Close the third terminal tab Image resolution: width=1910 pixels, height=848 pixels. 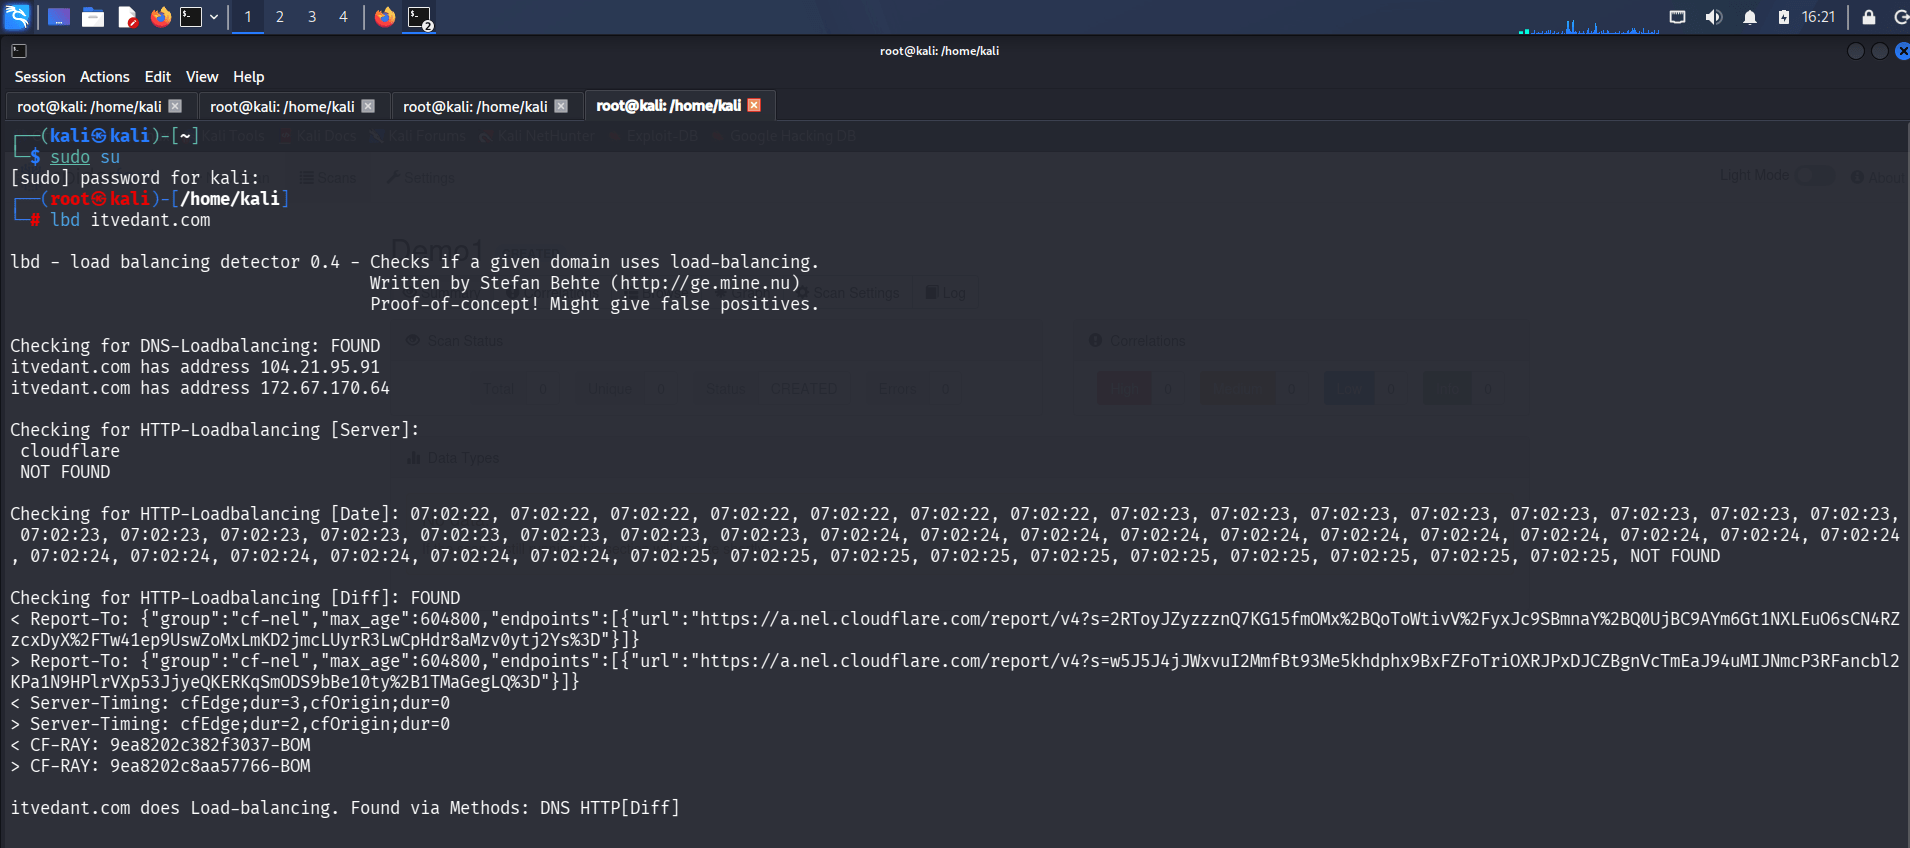coord(561,106)
